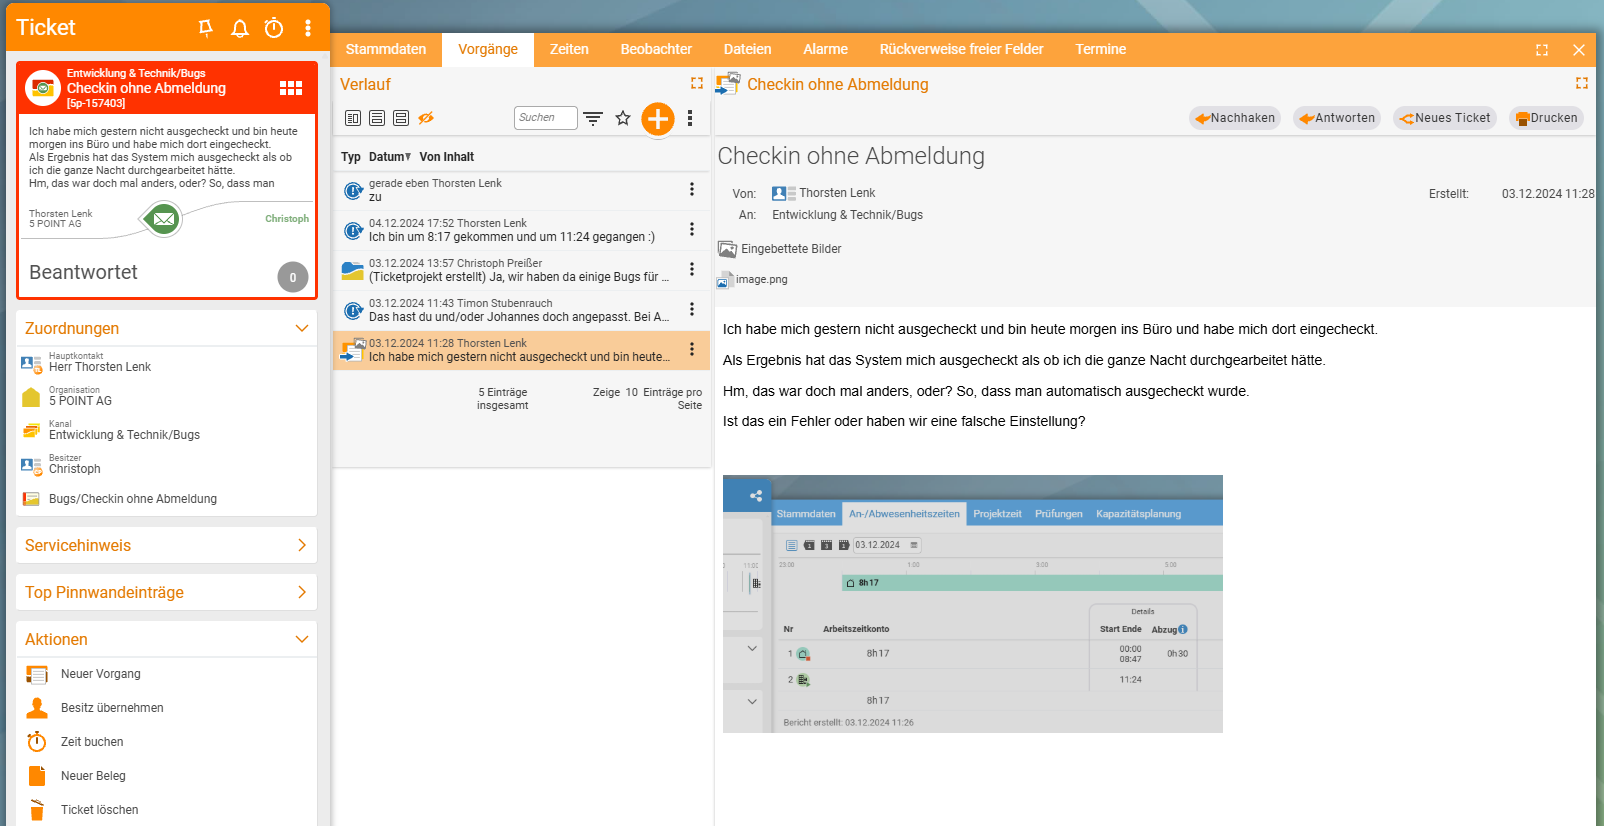The width and height of the screenshot is (1604, 826).
Task: Click the orange plus add button
Action: tap(658, 119)
